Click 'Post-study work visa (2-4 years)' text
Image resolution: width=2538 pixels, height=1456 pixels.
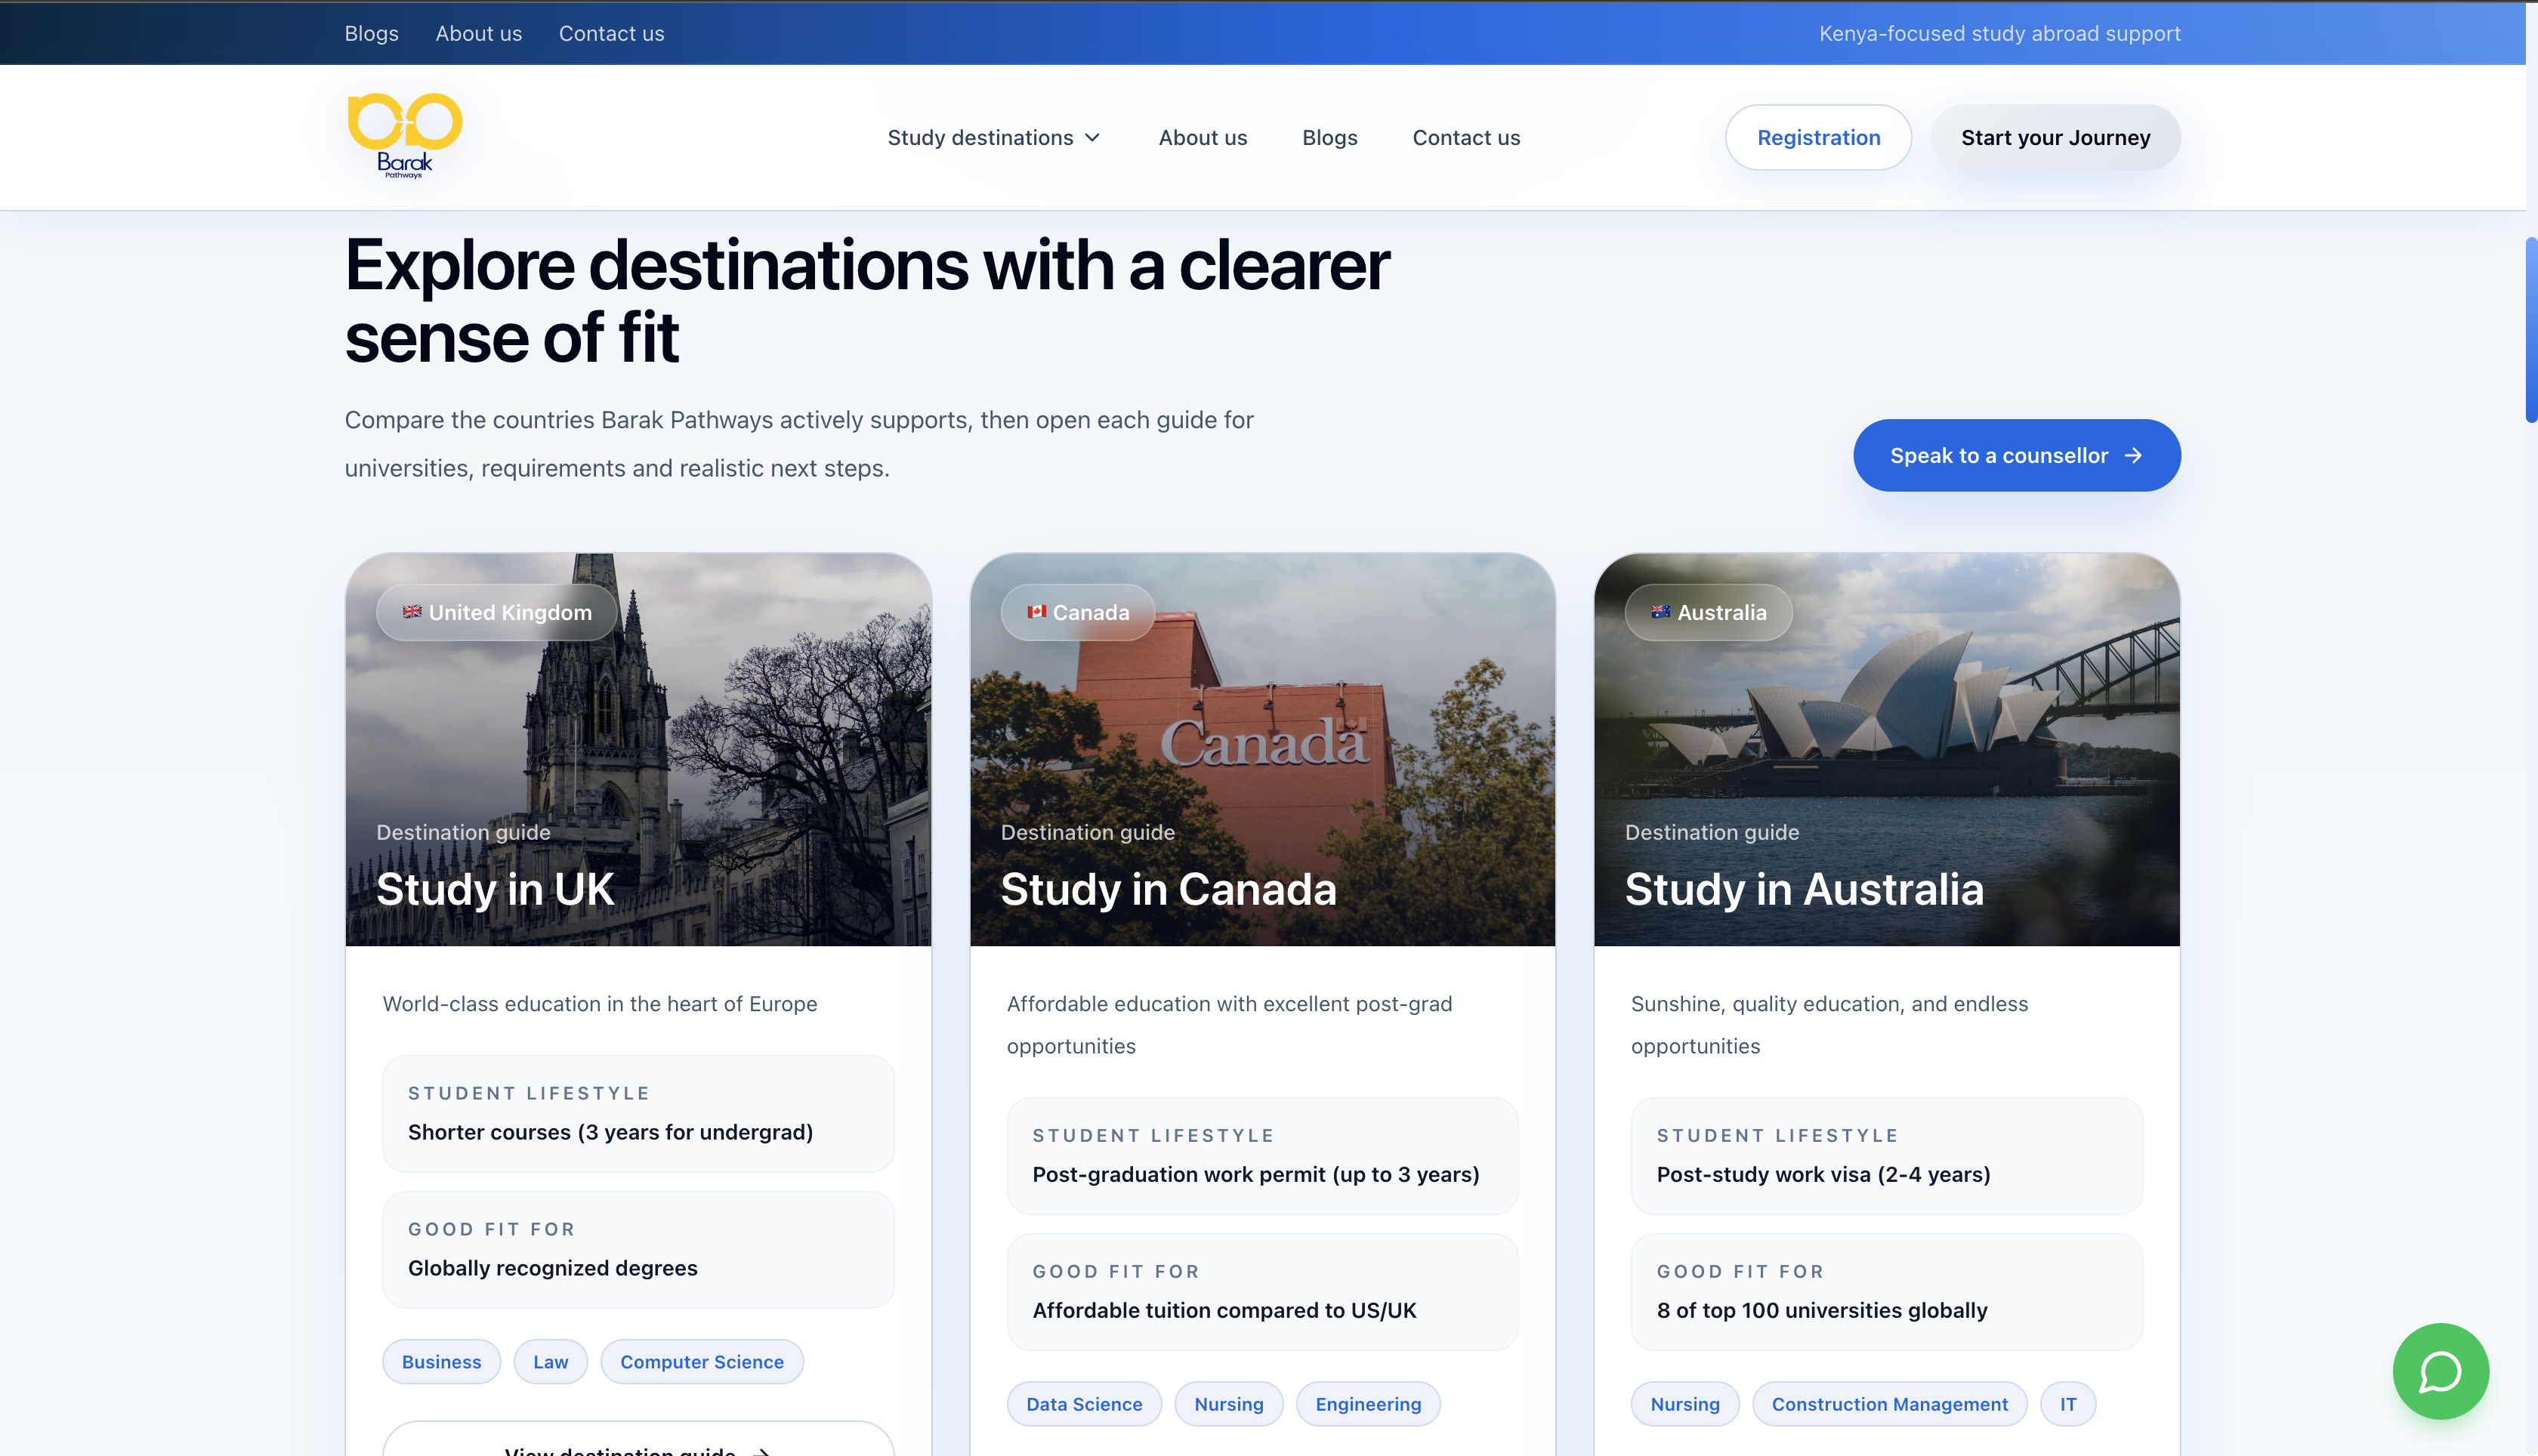pos(1824,1174)
